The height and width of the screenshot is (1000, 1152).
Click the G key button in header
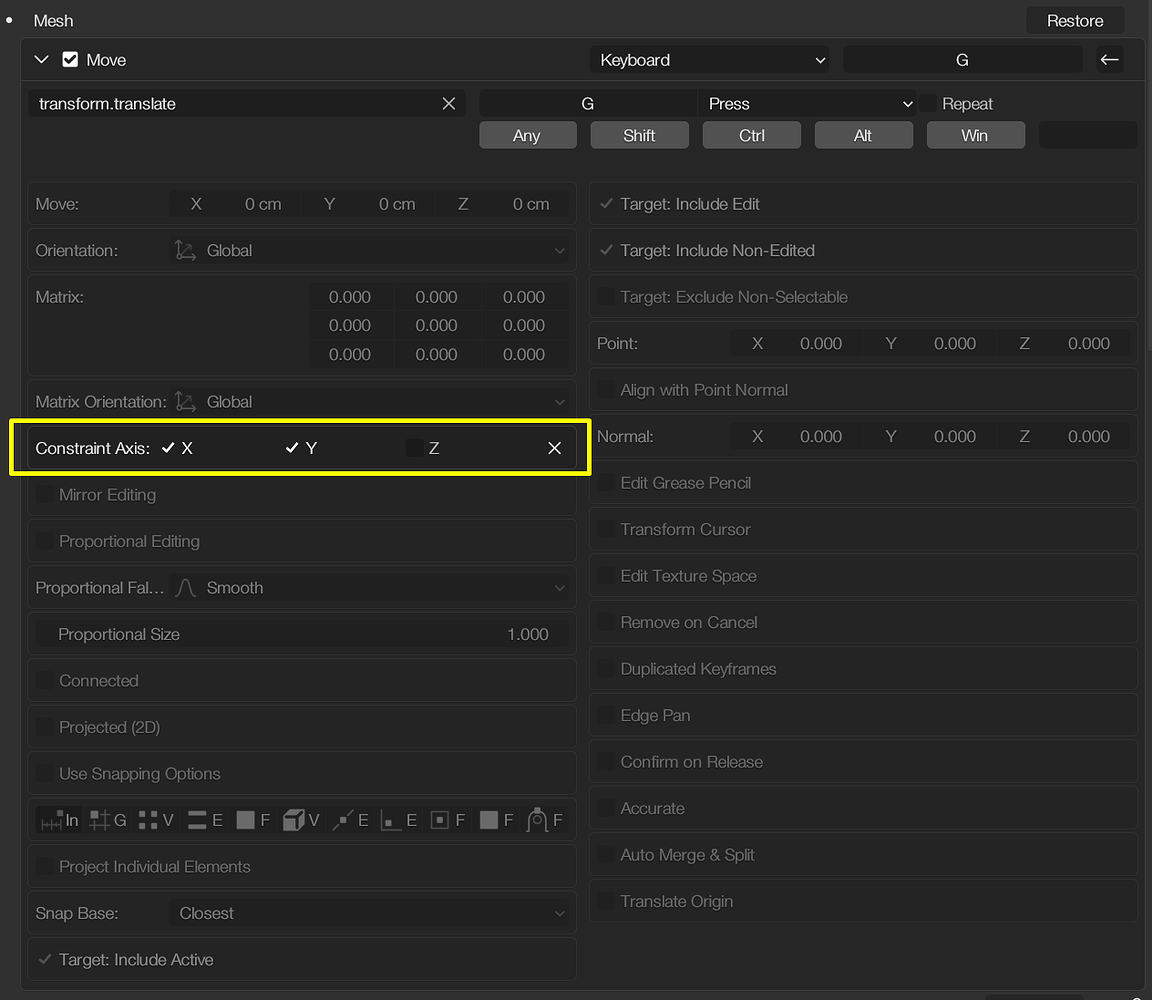click(962, 60)
